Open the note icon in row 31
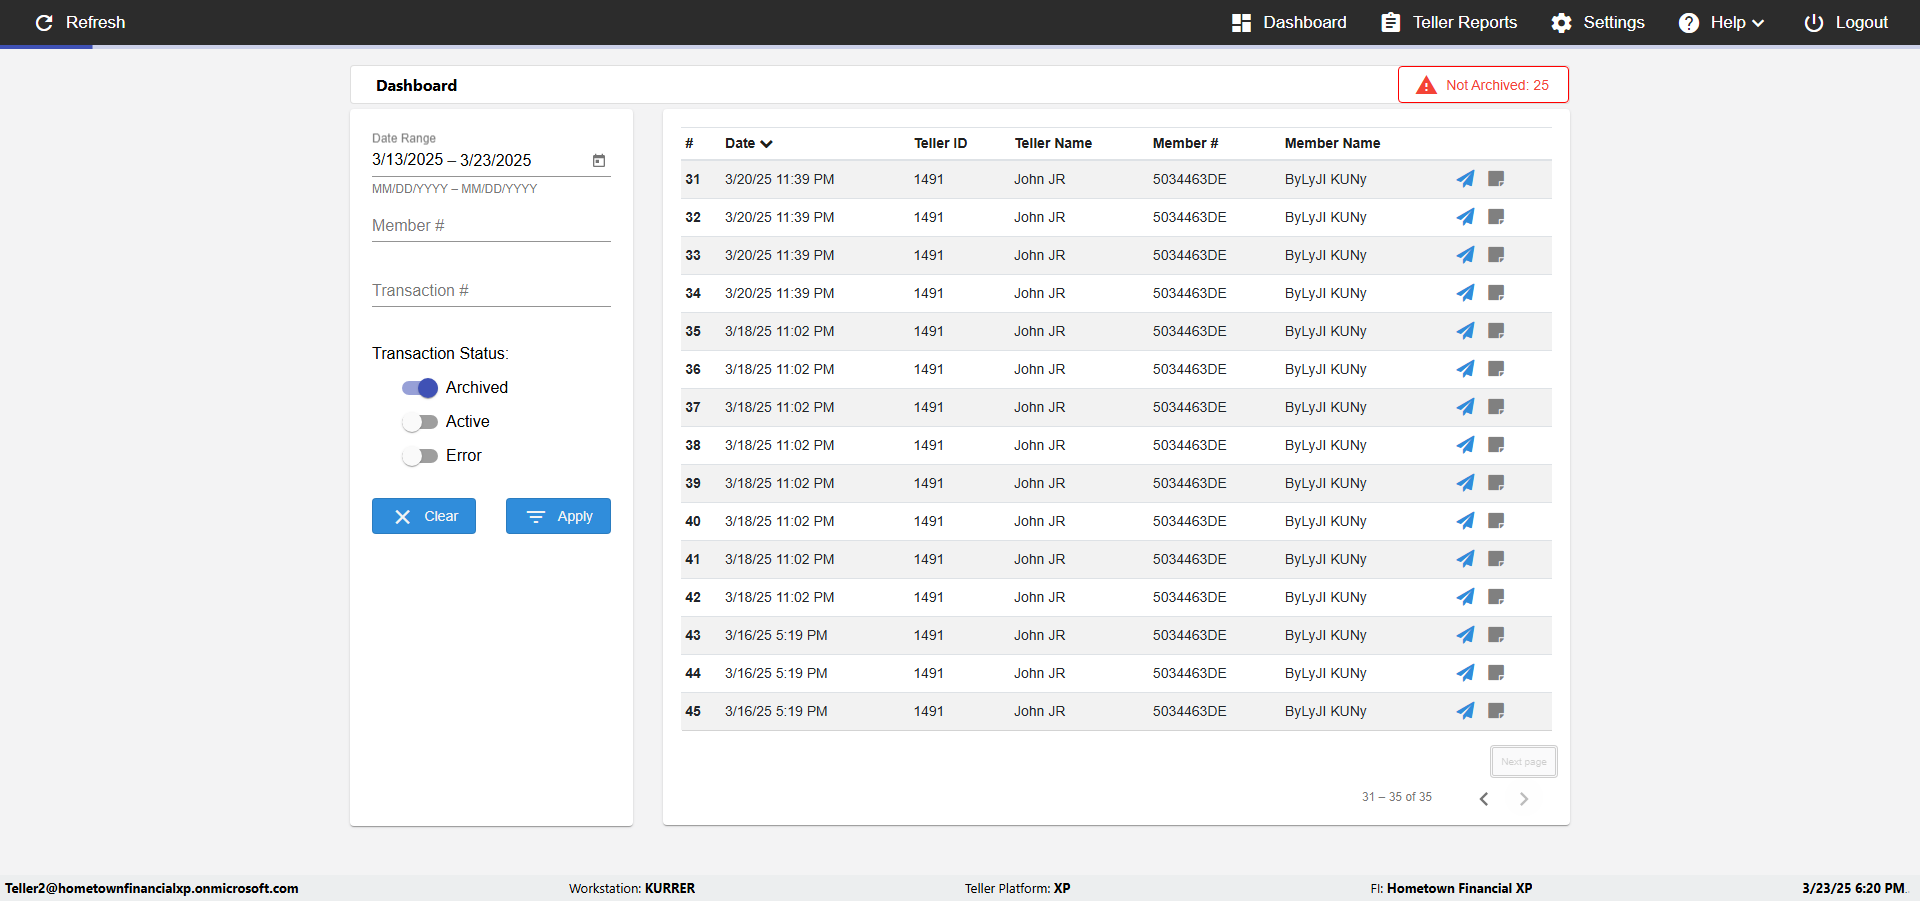Screen dimensions: 1920x901 1496,179
